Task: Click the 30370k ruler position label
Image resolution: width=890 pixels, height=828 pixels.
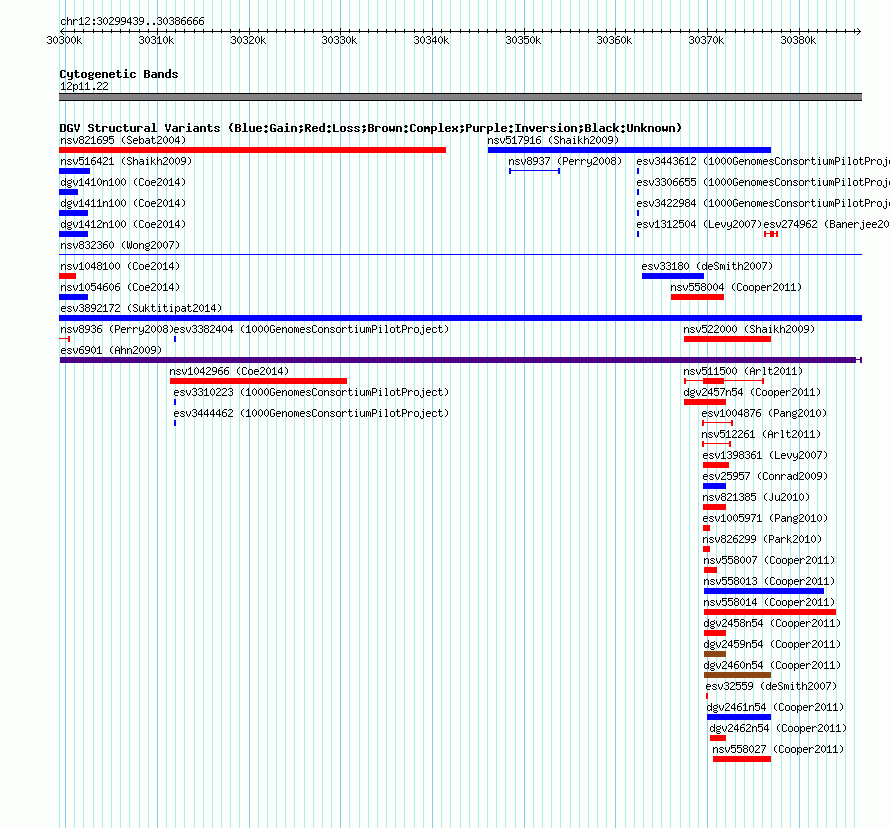Action: (x=707, y=40)
